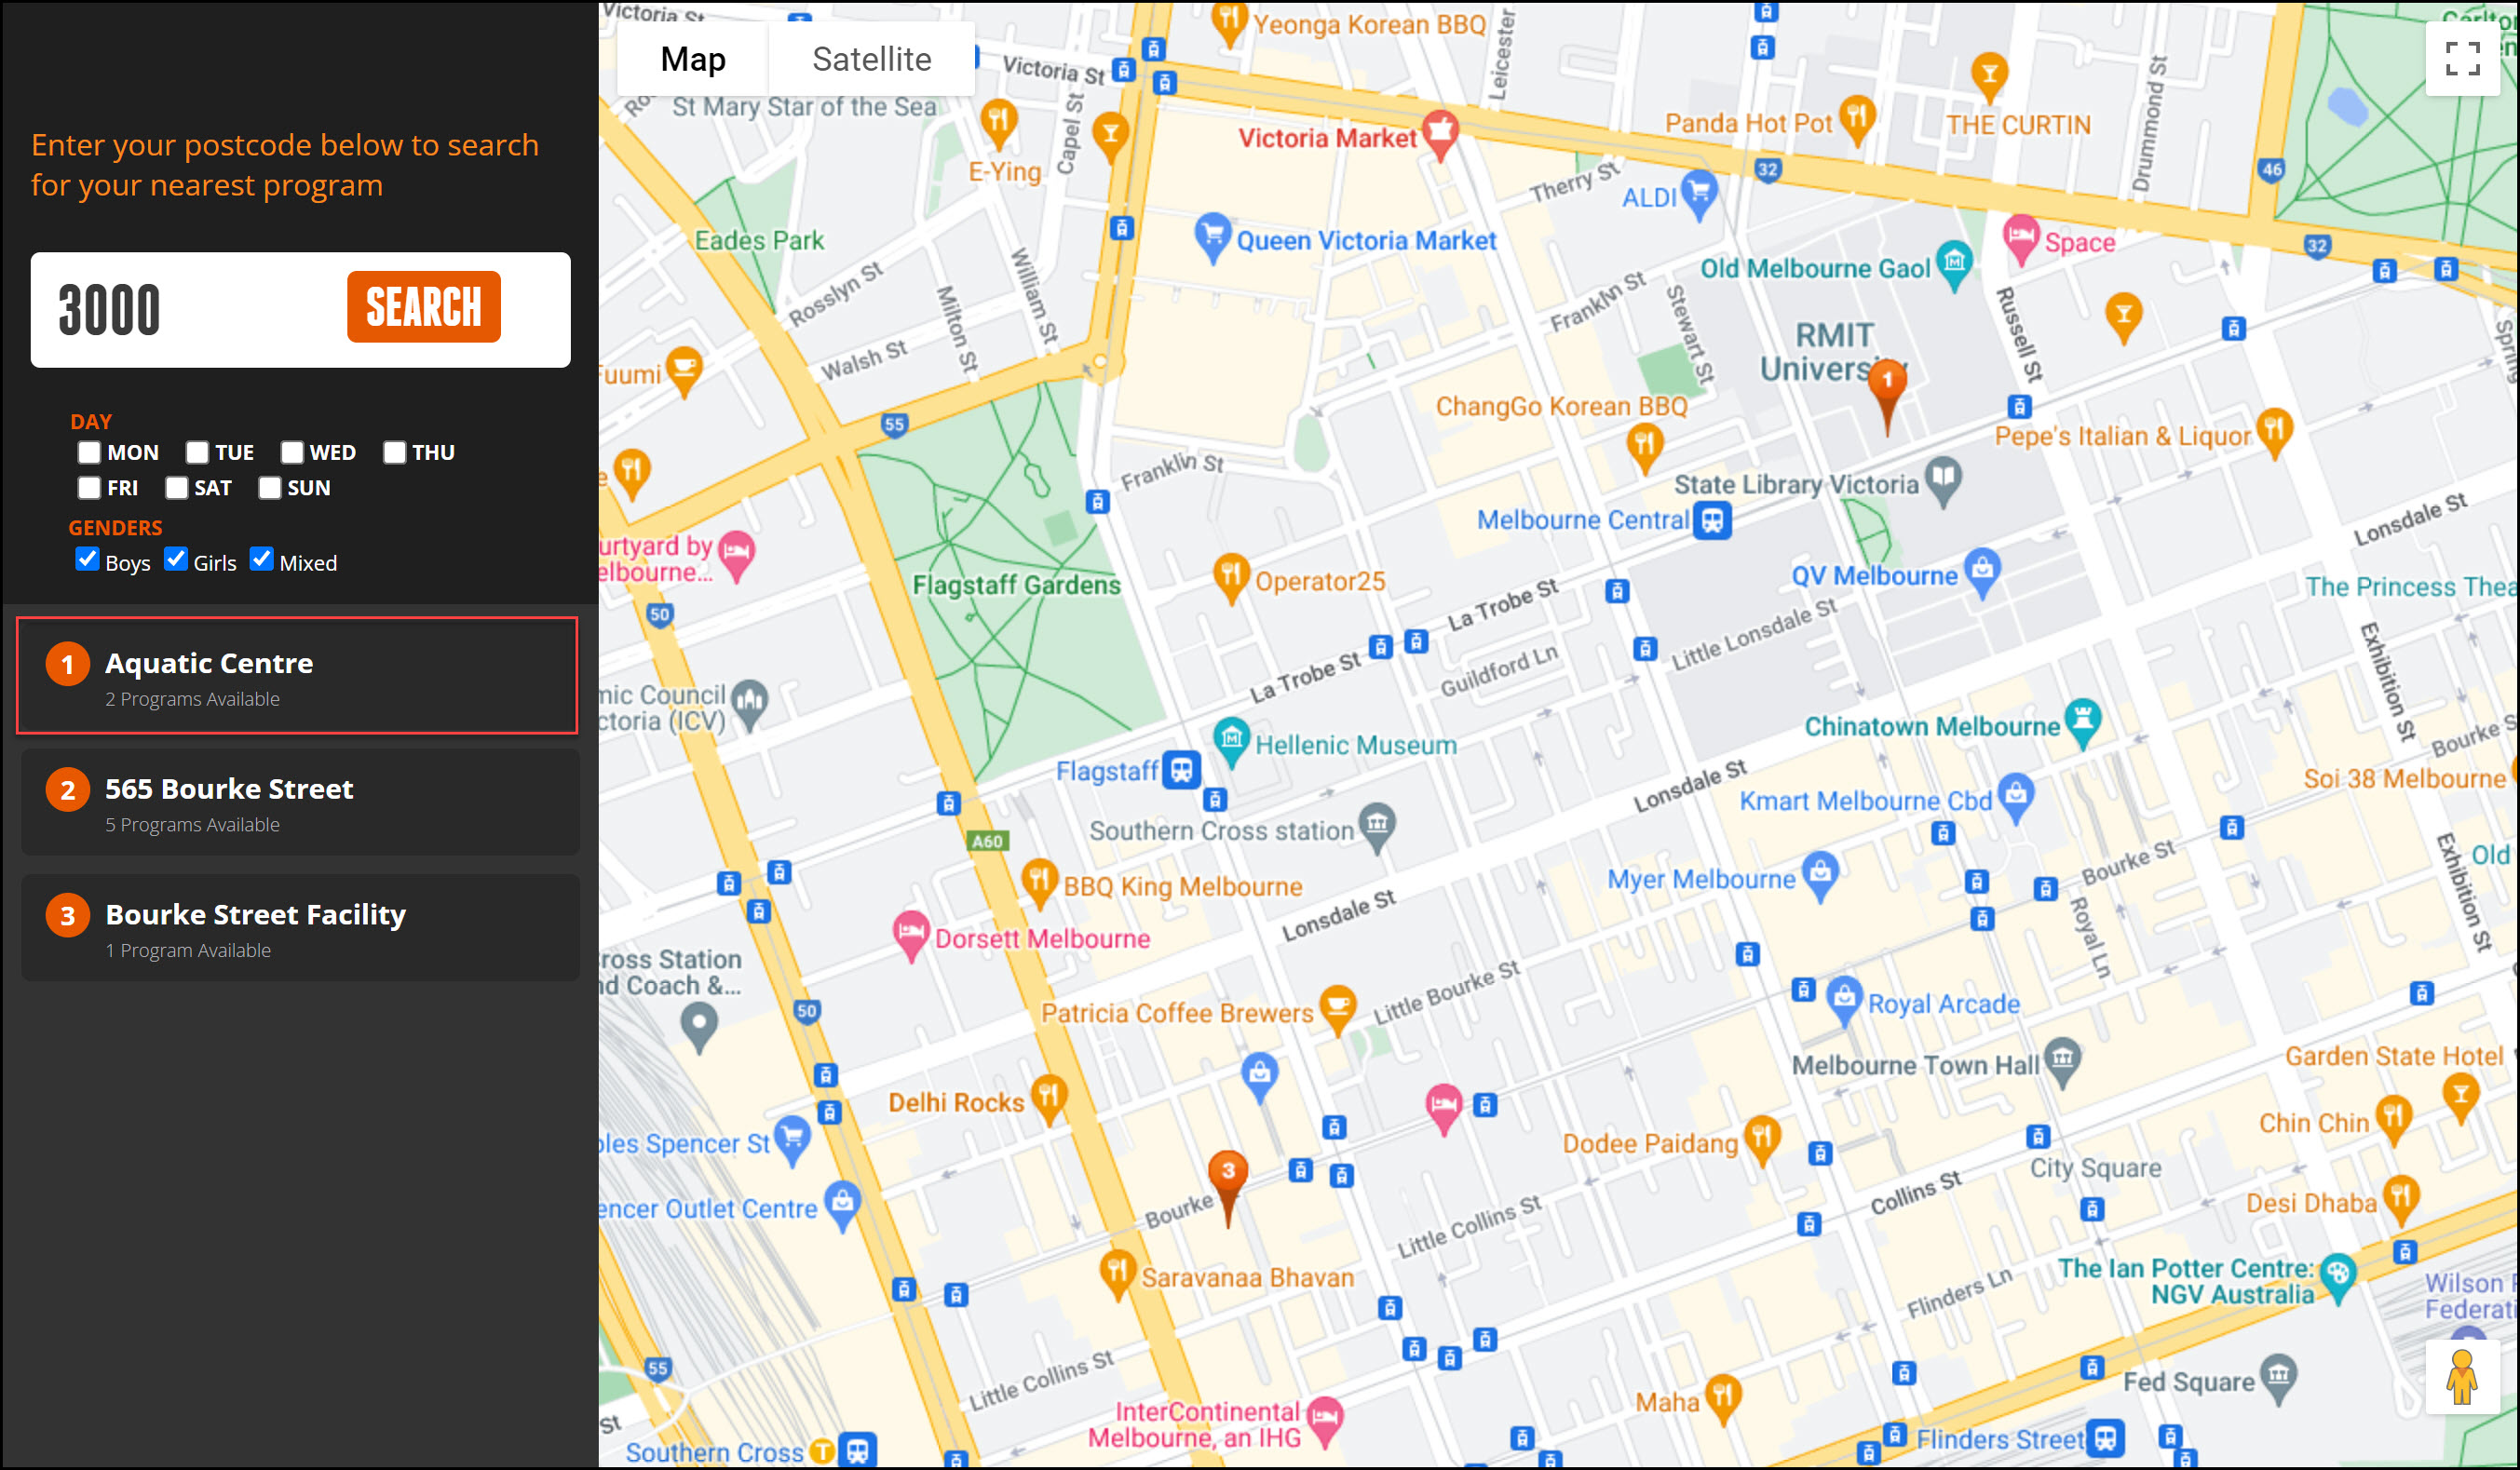Image resolution: width=2520 pixels, height=1470 pixels.
Task: Click the Flagstaff station icon
Action: coord(1181,770)
